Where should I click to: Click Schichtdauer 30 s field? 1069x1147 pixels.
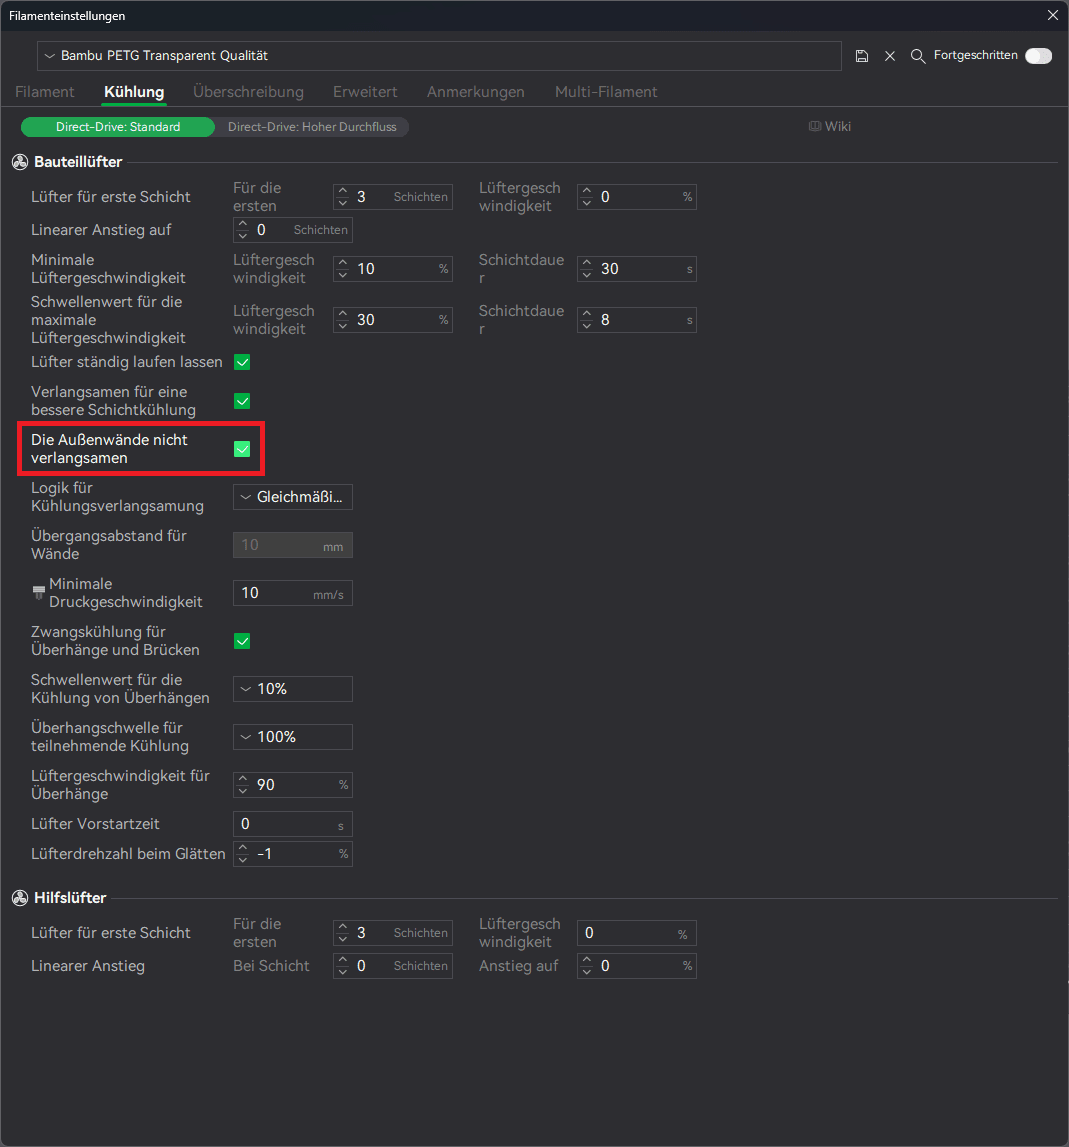tap(637, 269)
